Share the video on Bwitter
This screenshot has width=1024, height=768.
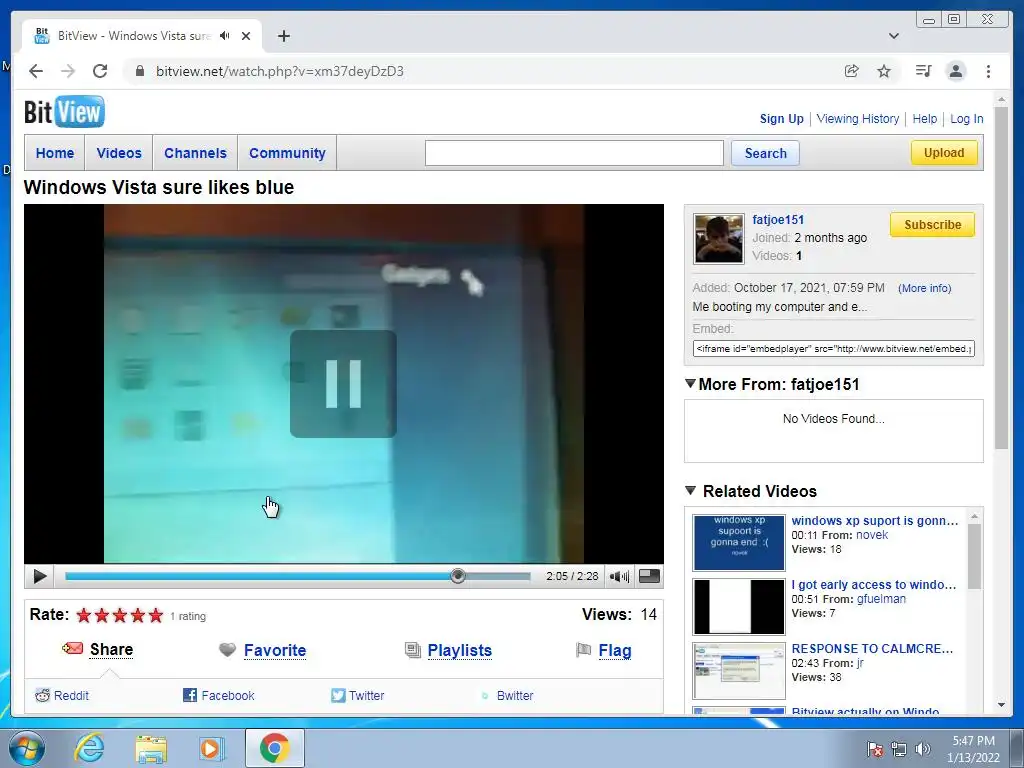515,696
